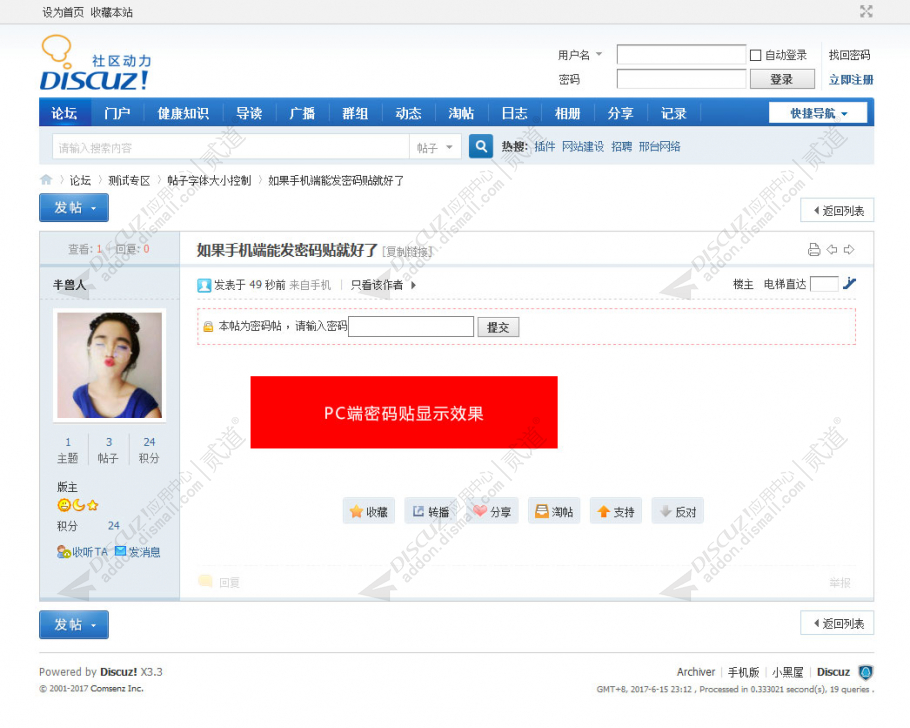This screenshot has width=910, height=728.
Task: Open the 相册 nav tab
Action: (x=568, y=113)
